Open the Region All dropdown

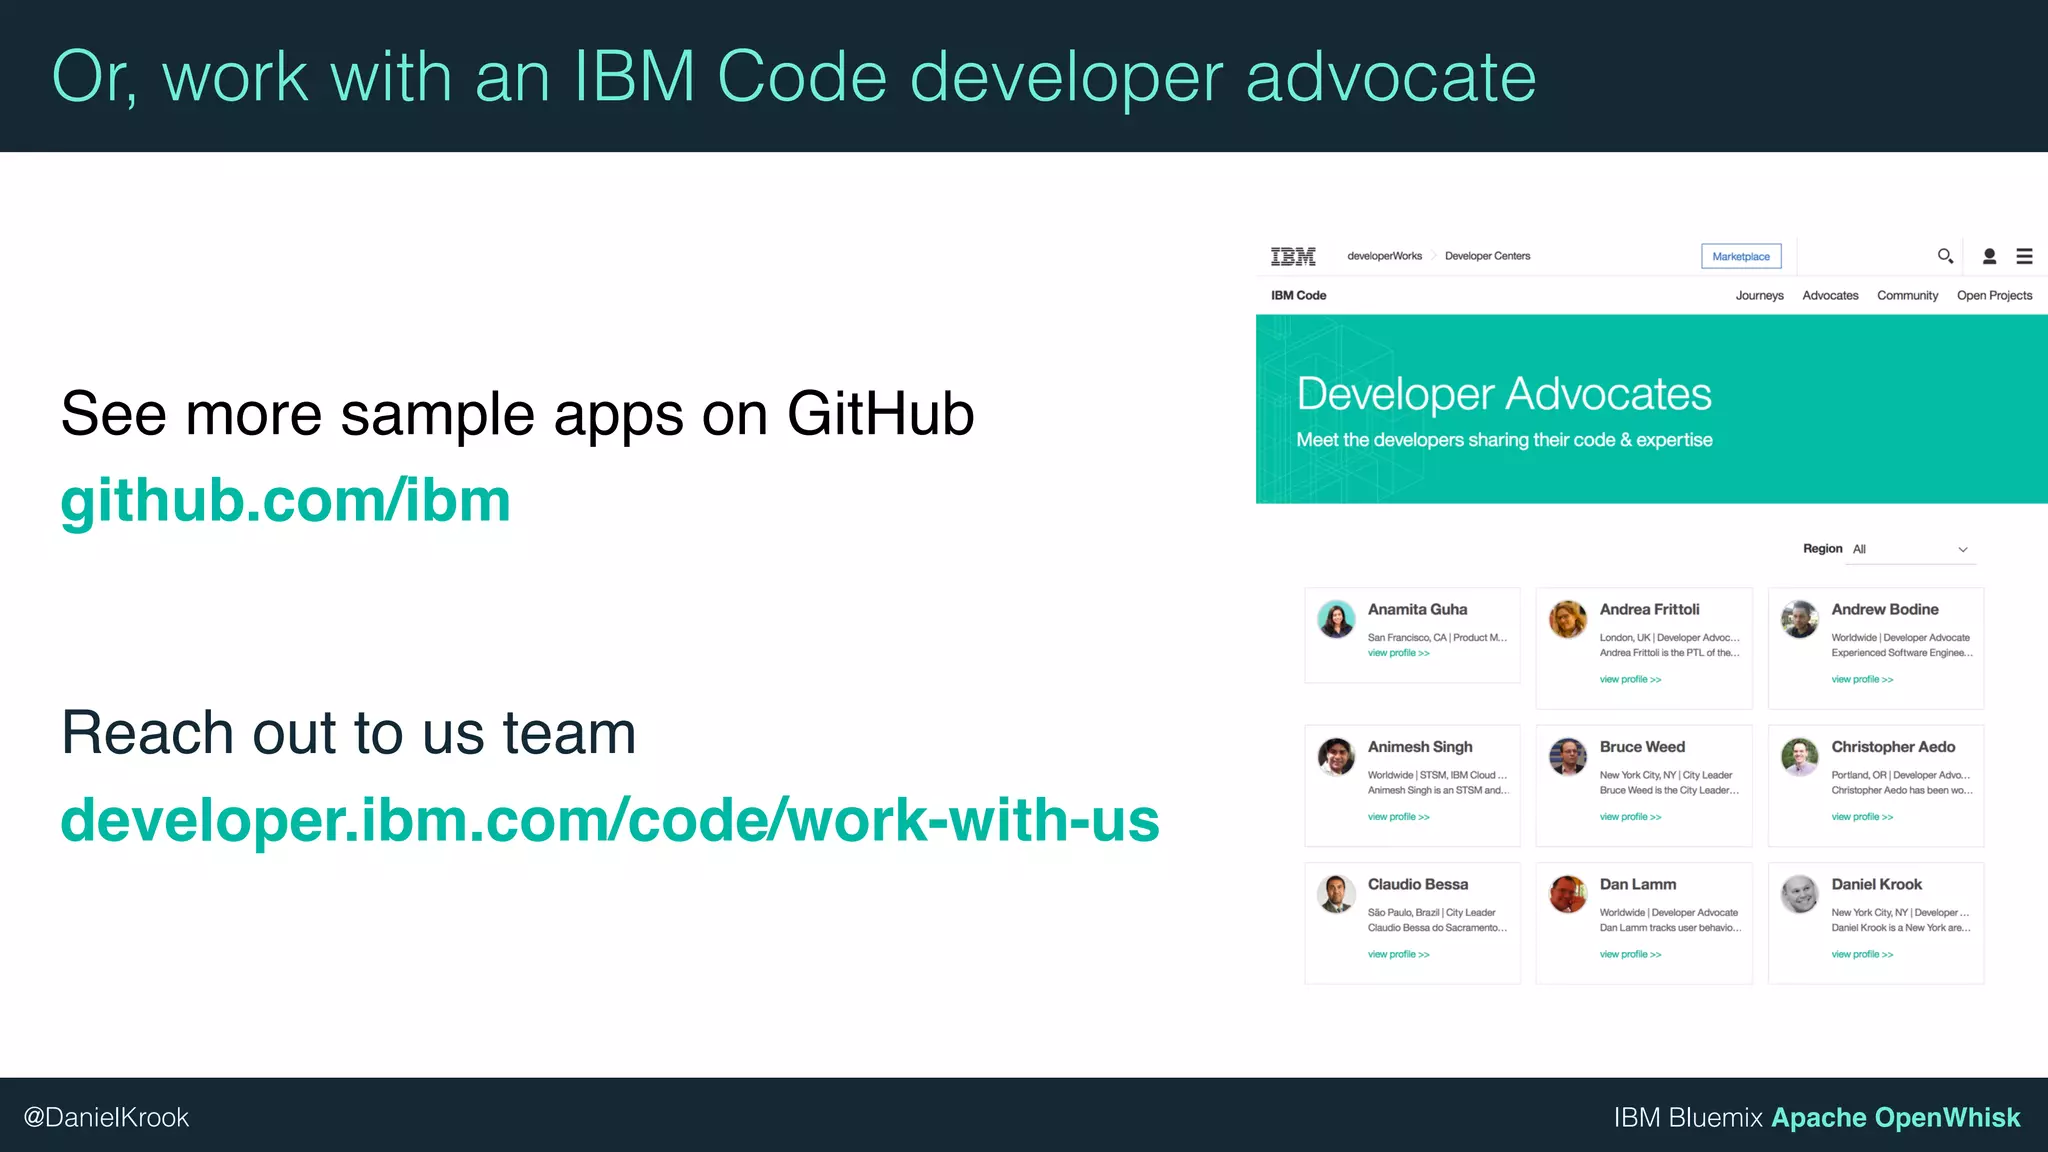coord(1910,549)
